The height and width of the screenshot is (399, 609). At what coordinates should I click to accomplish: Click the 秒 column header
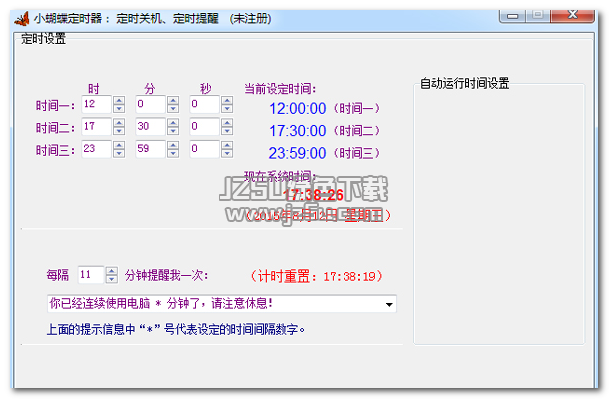(x=205, y=89)
